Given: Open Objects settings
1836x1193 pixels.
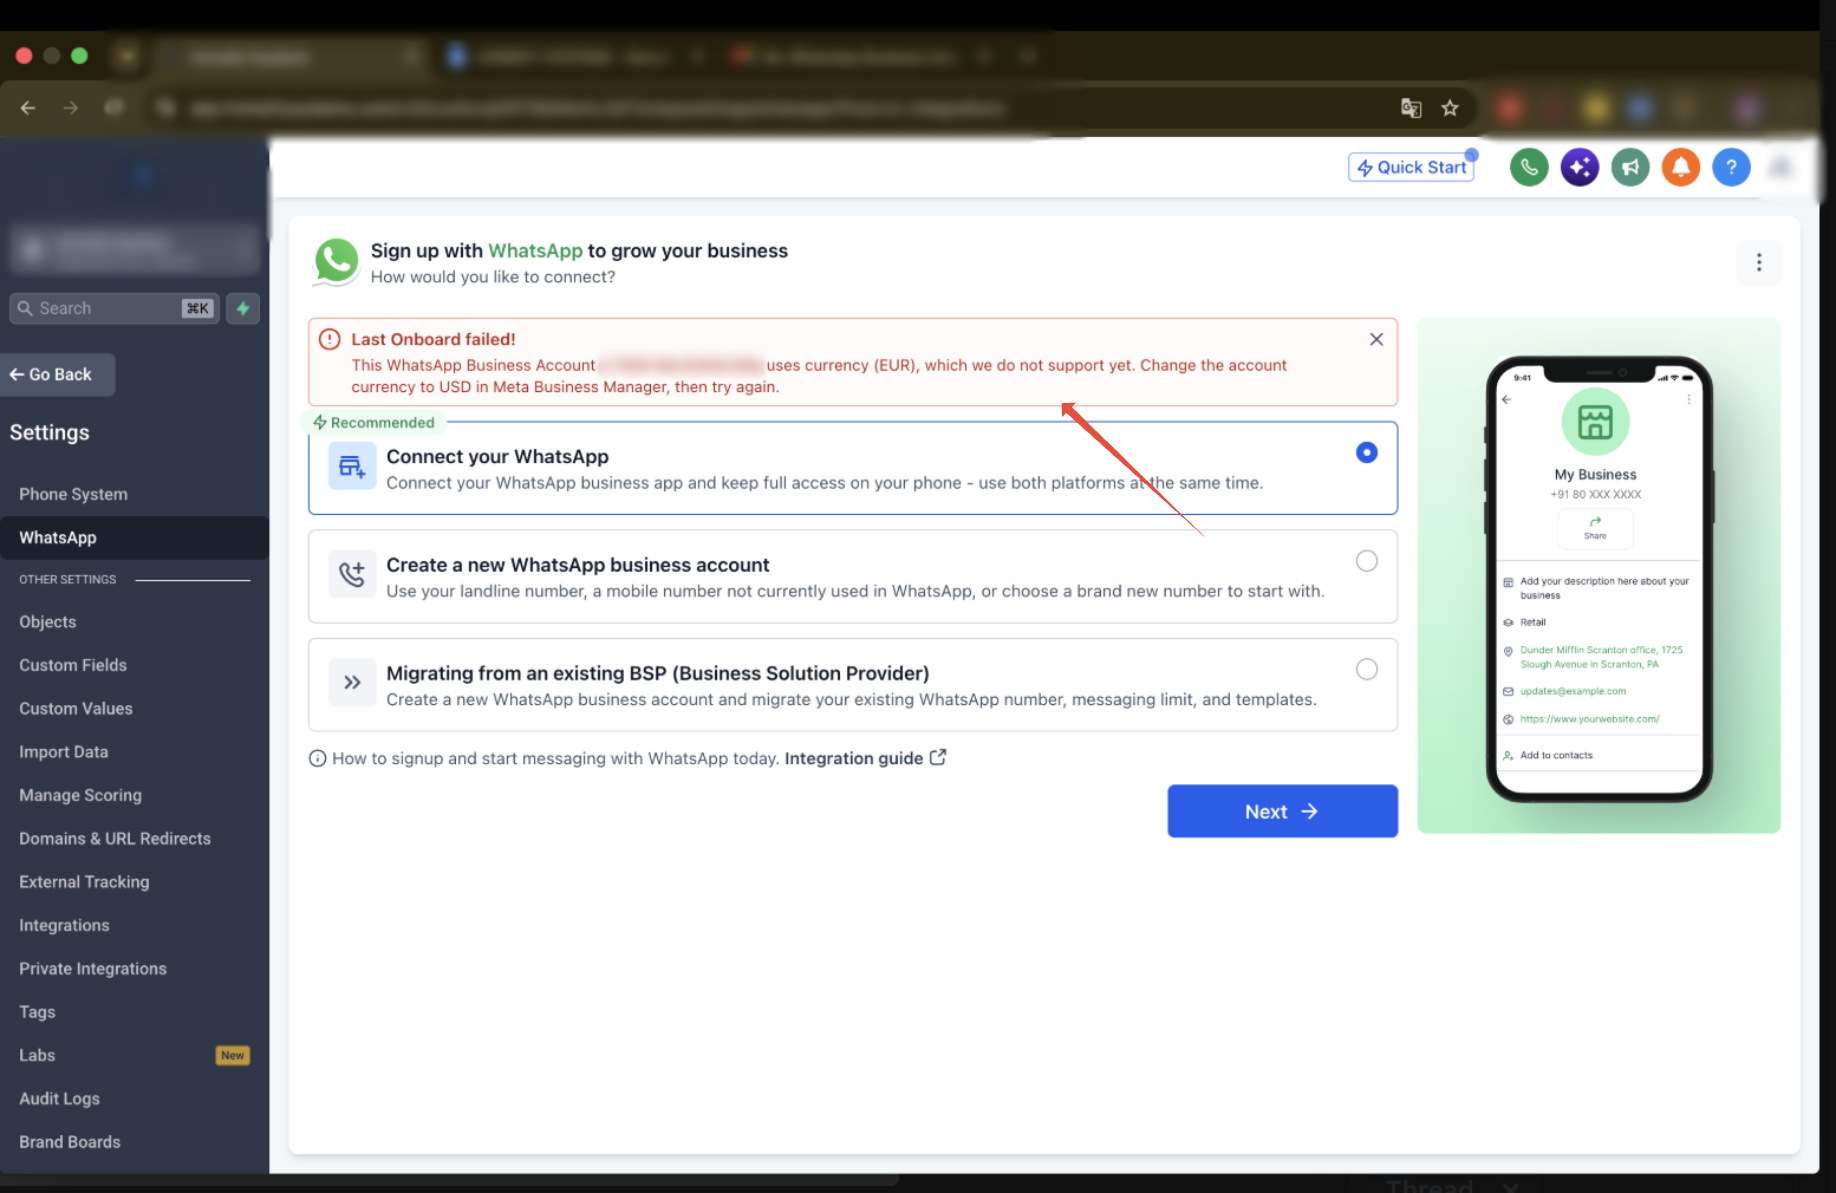Looking at the screenshot, I should coord(47,622).
